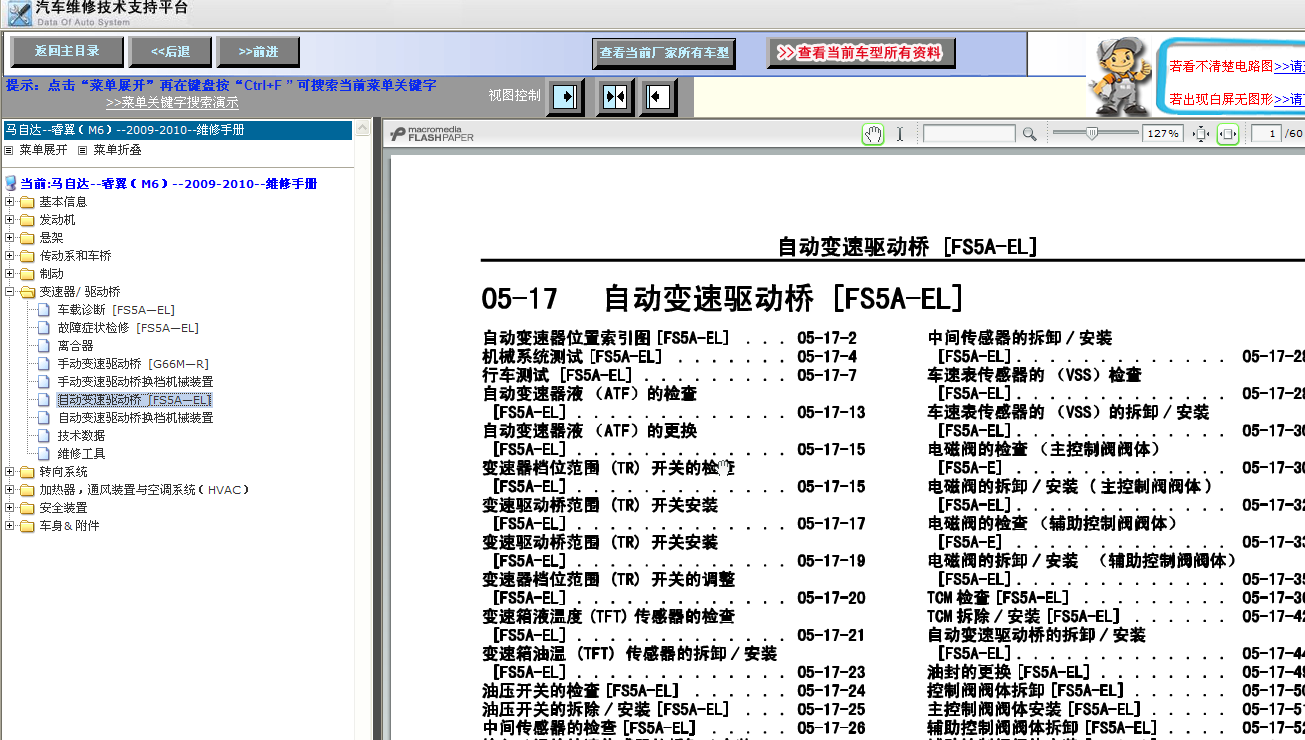Expand the 发动机 plus sign
The image size is (1305, 740).
[x=9, y=220]
